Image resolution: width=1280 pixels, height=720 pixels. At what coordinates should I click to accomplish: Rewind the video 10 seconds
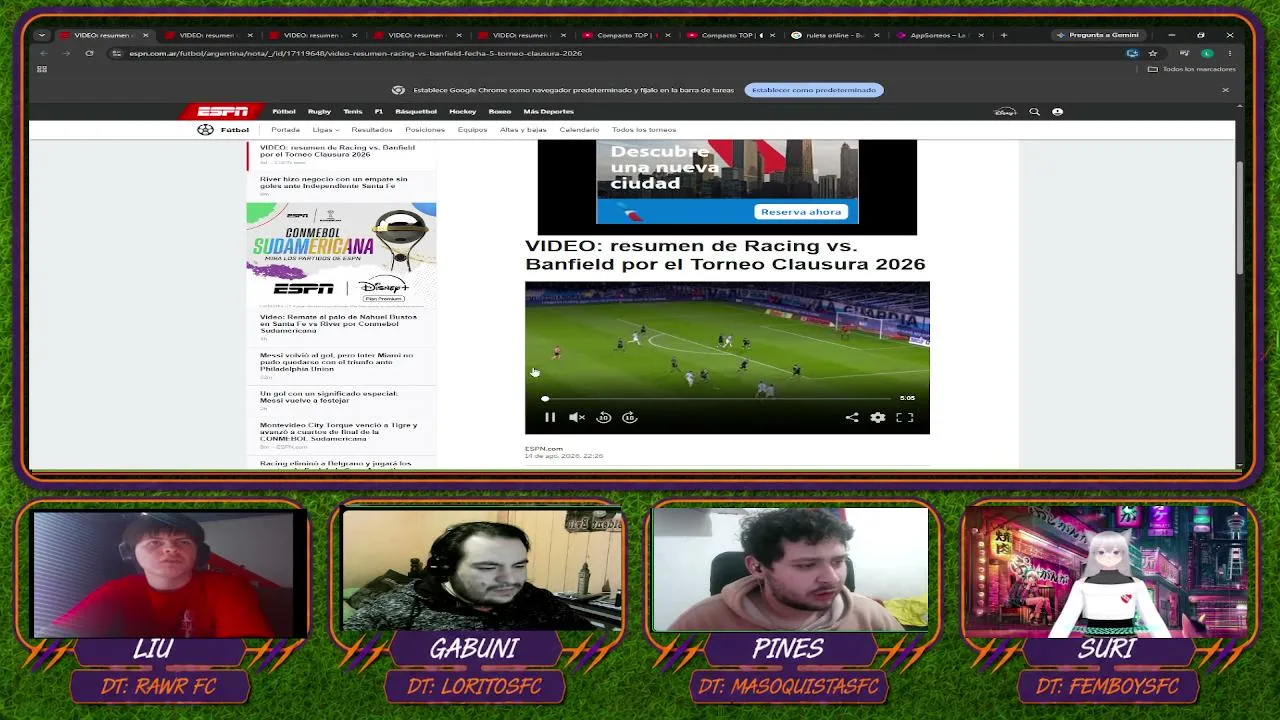click(604, 417)
